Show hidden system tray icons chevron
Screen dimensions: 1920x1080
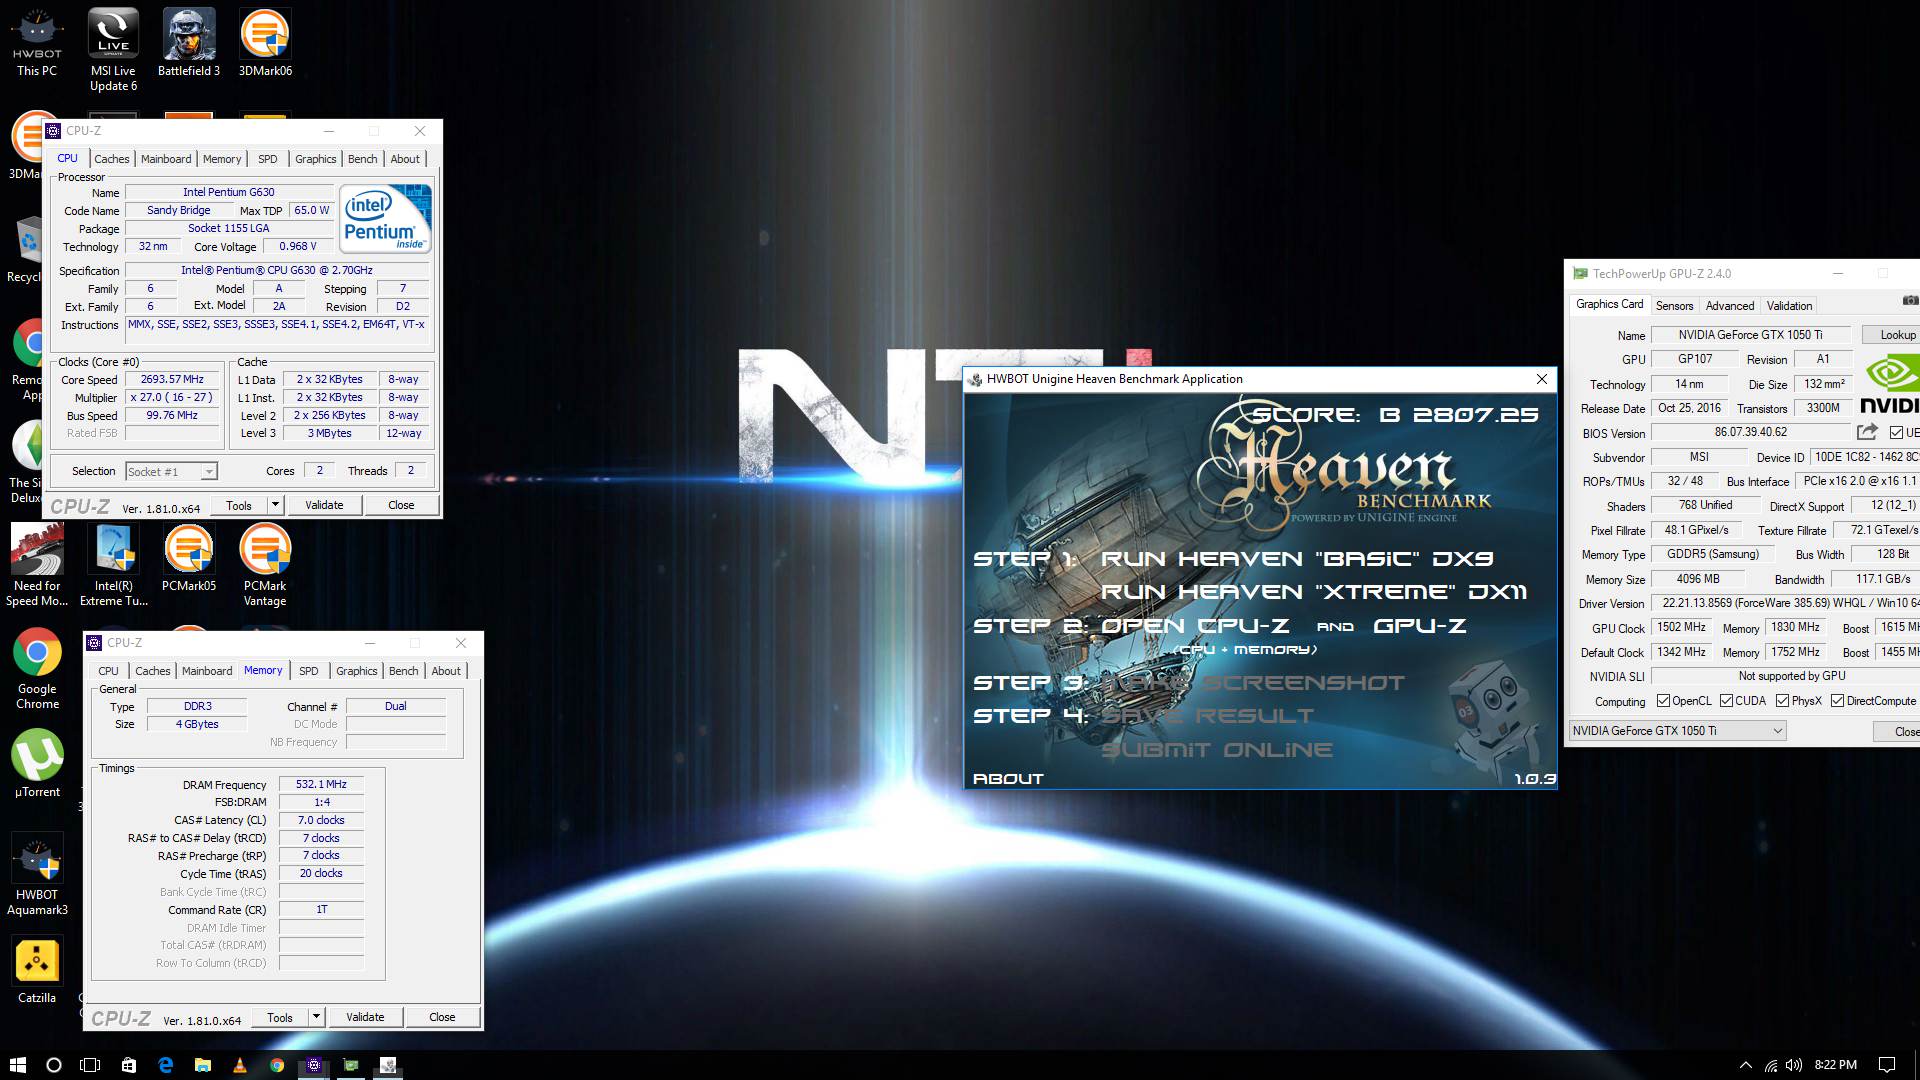[1746, 1065]
